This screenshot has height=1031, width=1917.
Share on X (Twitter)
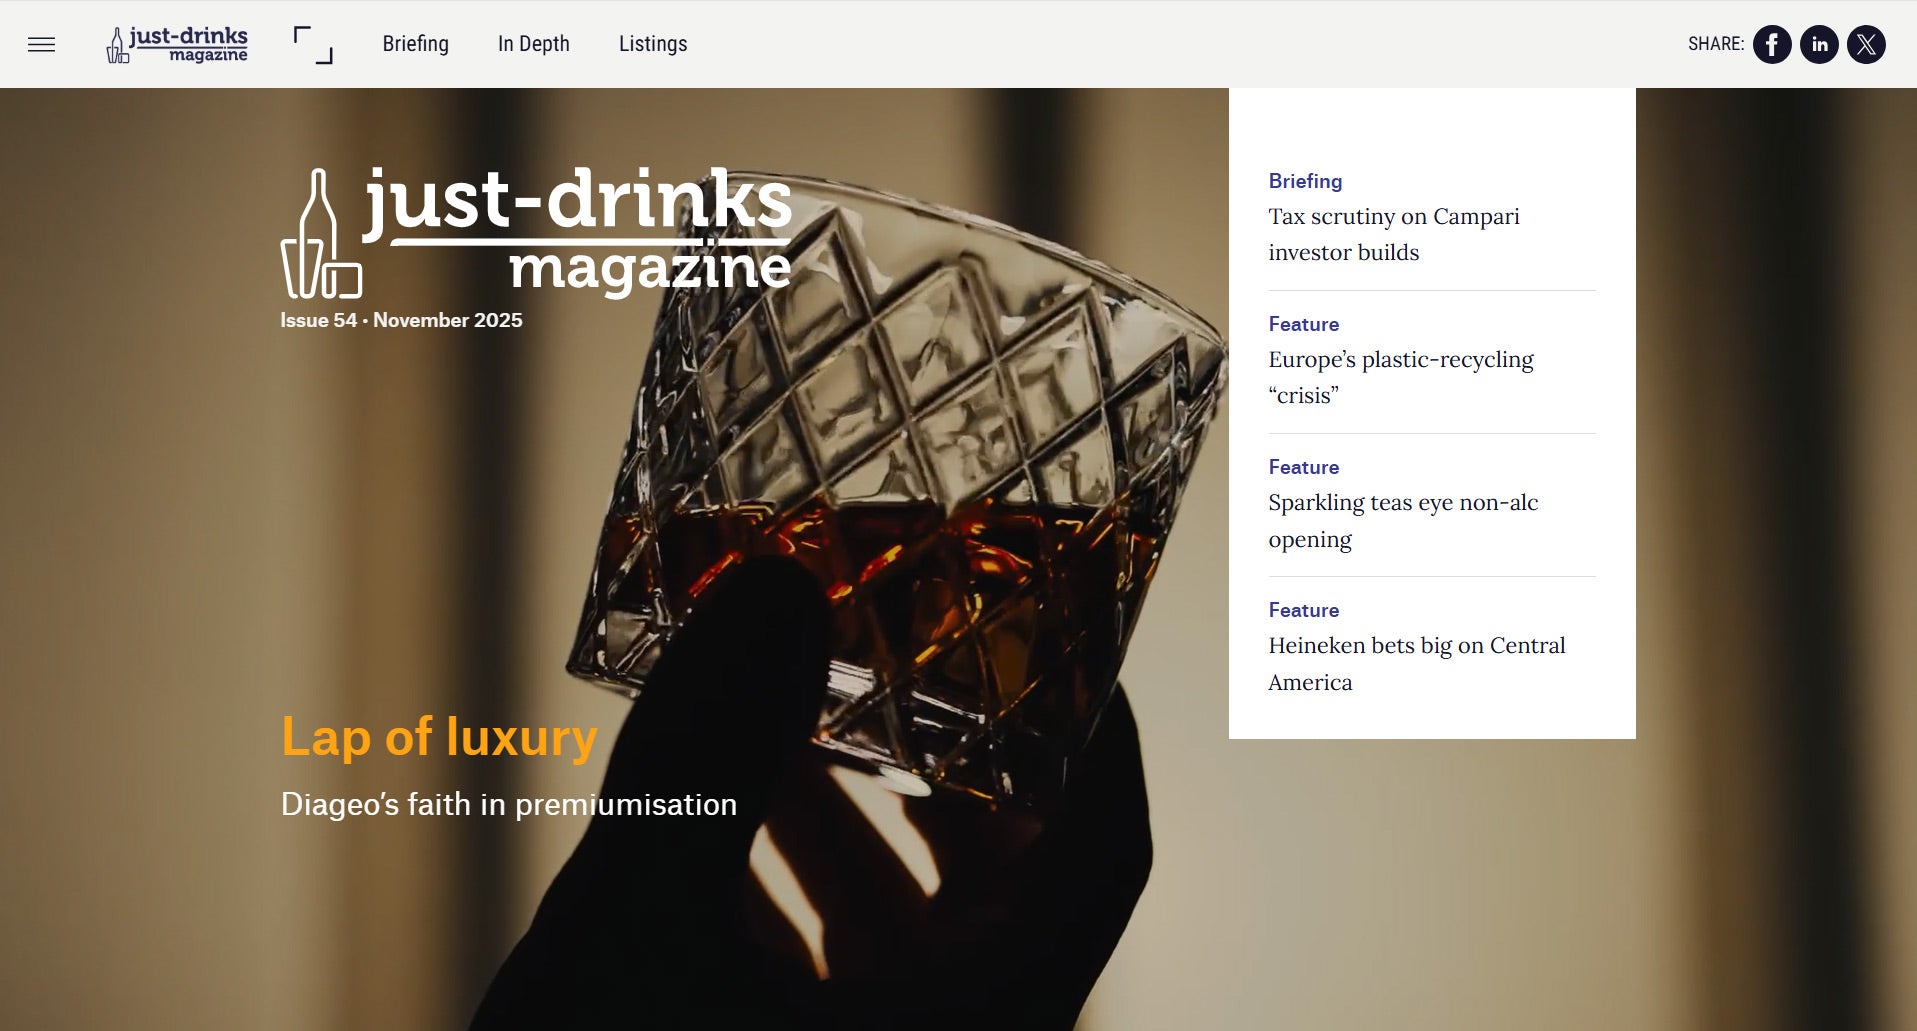click(x=1865, y=44)
